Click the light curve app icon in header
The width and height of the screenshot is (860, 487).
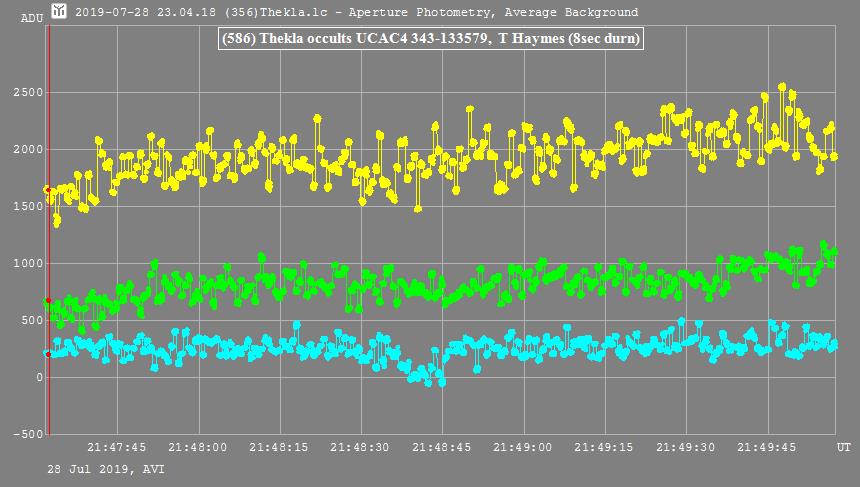tap(59, 12)
